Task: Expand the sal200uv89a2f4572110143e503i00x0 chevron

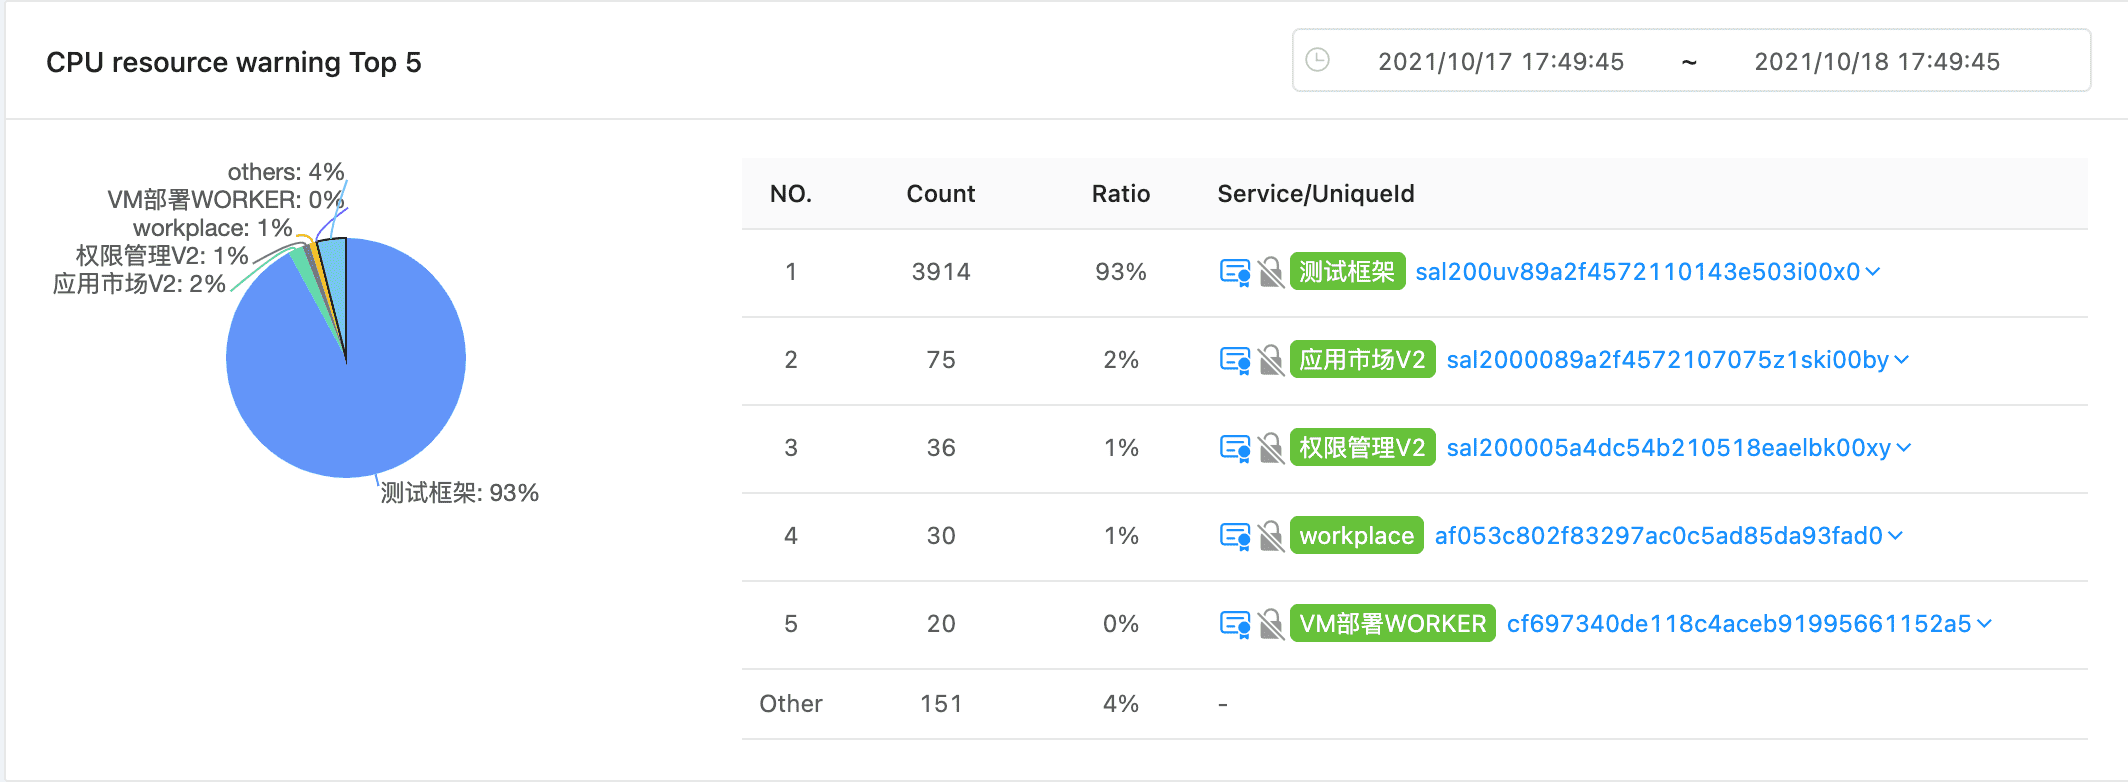Action: tap(1873, 272)
